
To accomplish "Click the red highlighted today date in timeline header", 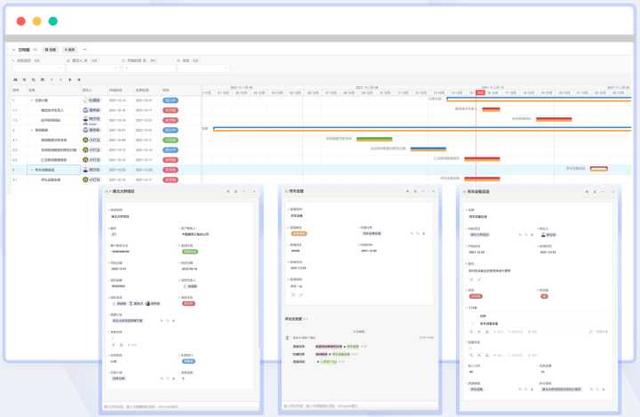I will [x=480, y=93].
